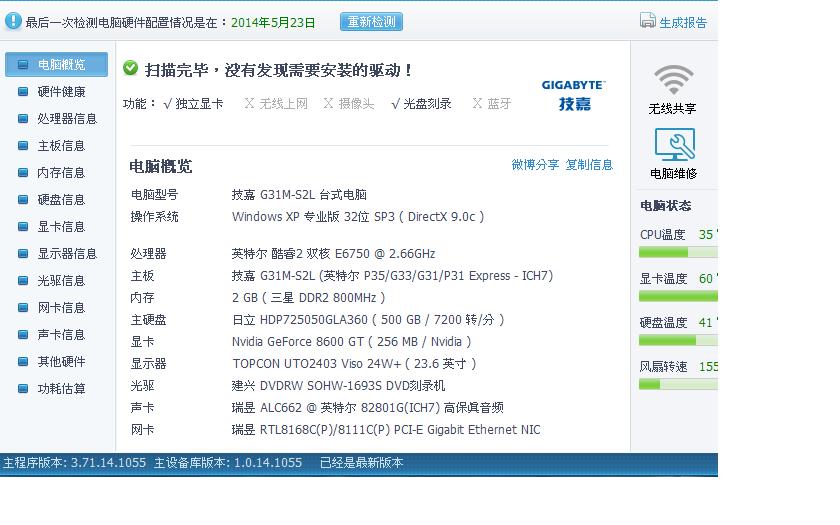Click the 日立 HDP725050GLA360 hard disk text

click(x=368, y=320)
